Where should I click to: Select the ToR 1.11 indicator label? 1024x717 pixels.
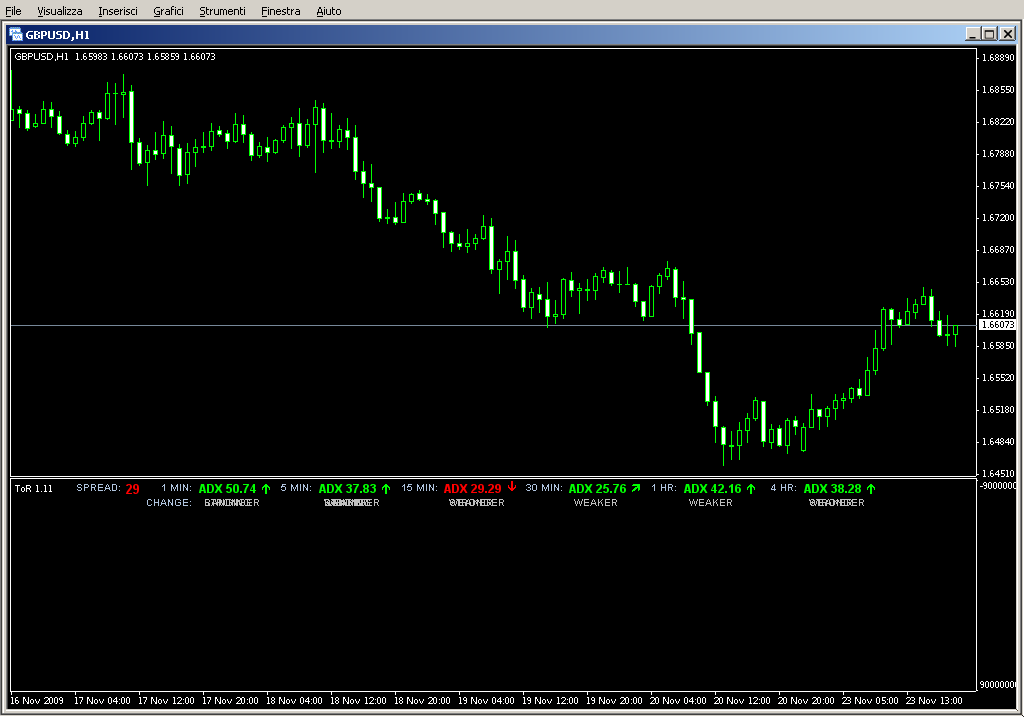34,488
